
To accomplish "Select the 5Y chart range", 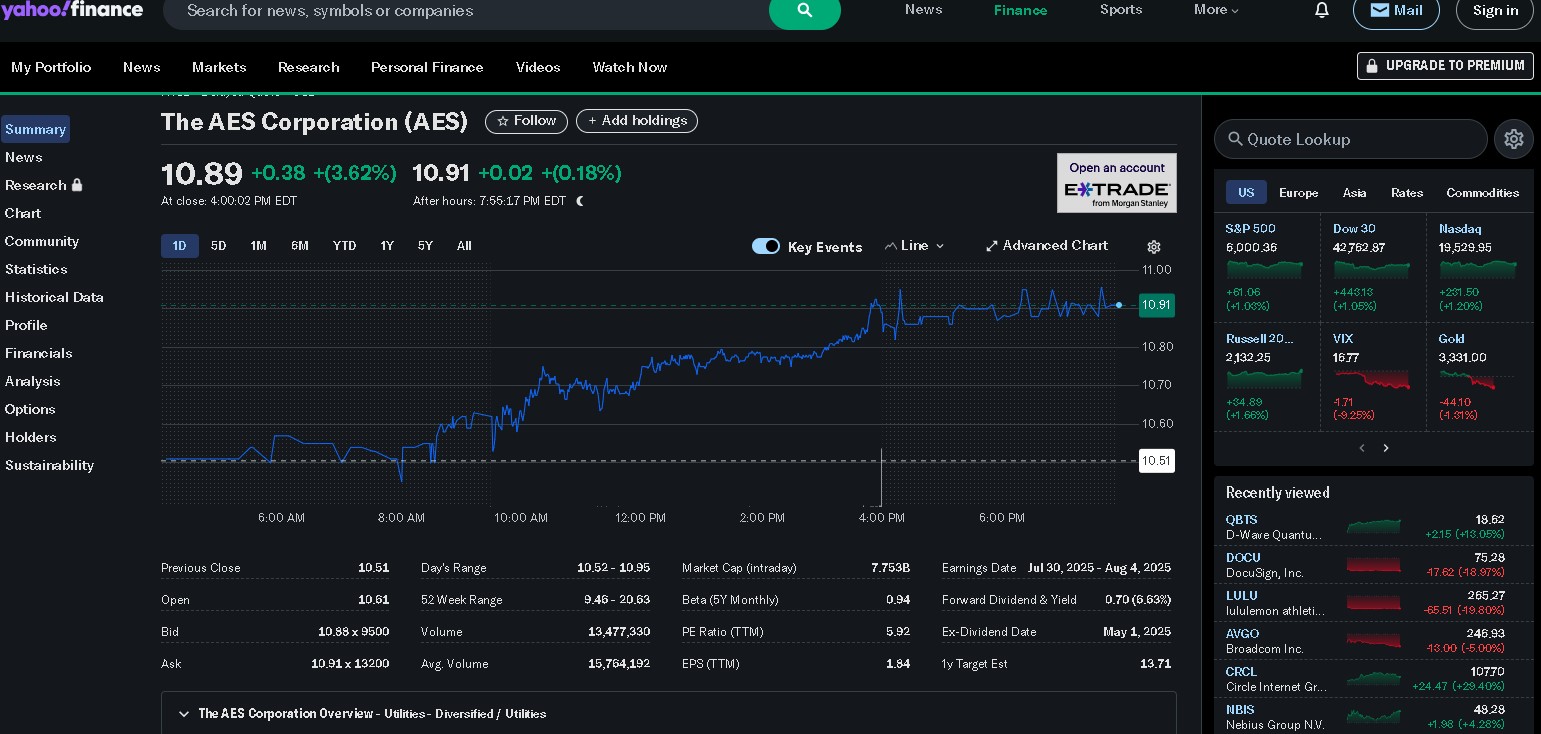I will point(425,246).
